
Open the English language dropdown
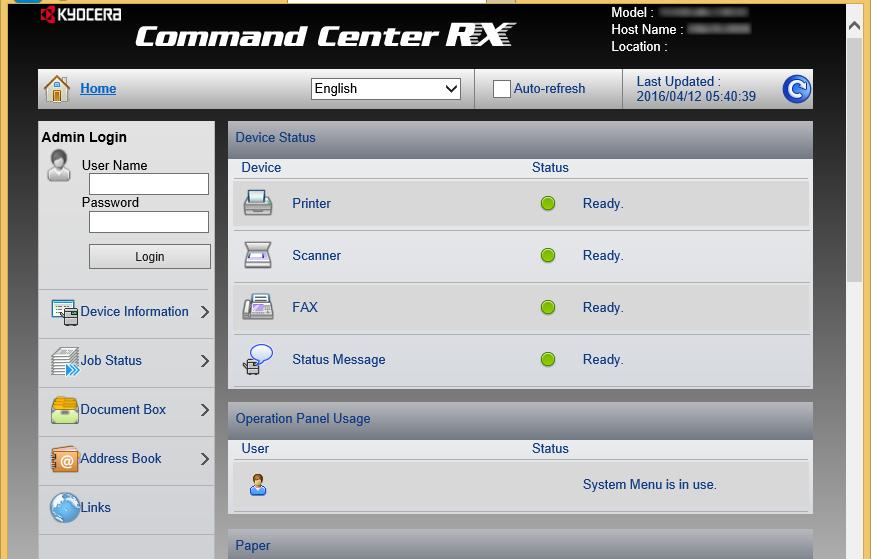coord(386,89)
